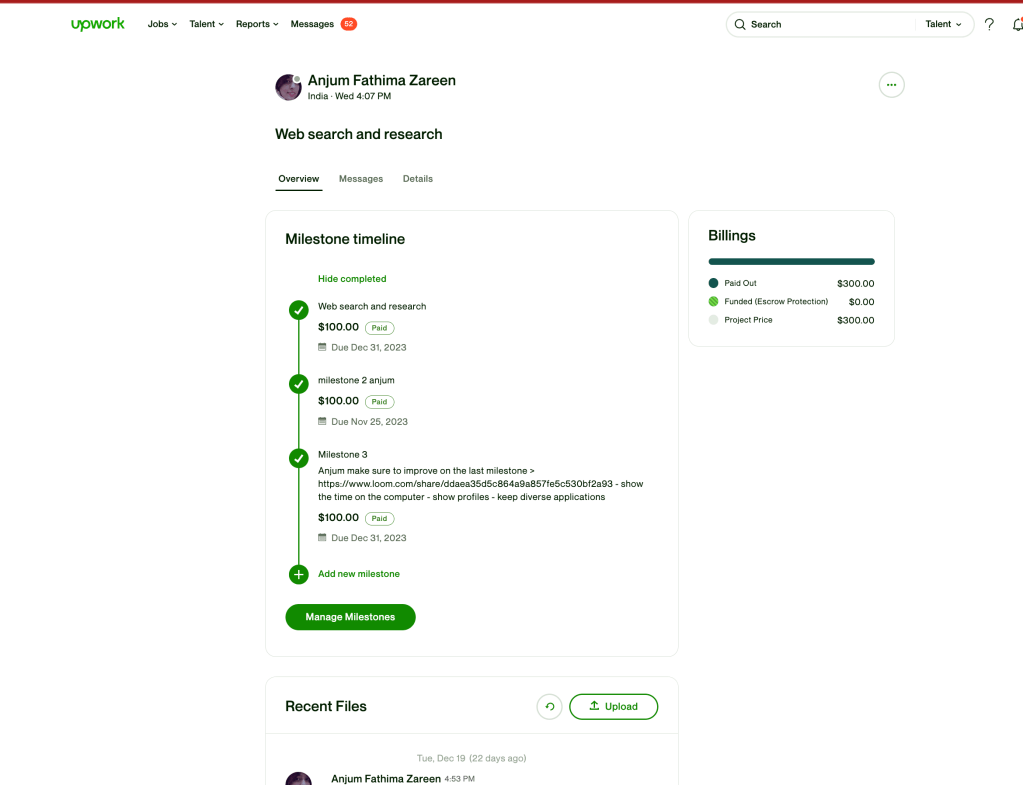Click the Due Nov 25, 2023 text
This screenshot has height=785, width=1023.
(x=369, y=422)
